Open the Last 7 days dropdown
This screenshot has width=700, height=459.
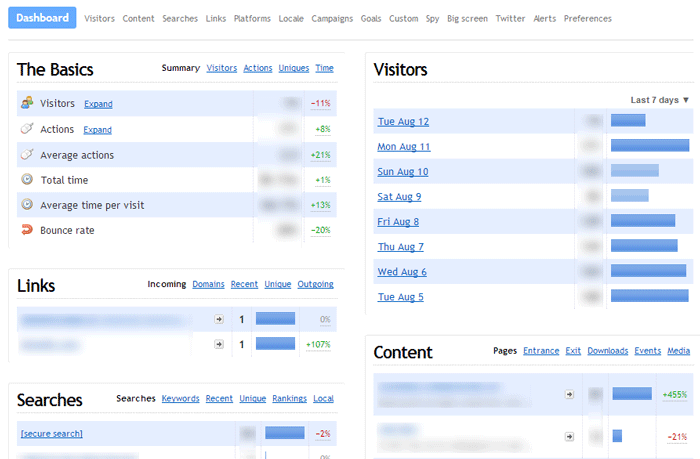660,100
